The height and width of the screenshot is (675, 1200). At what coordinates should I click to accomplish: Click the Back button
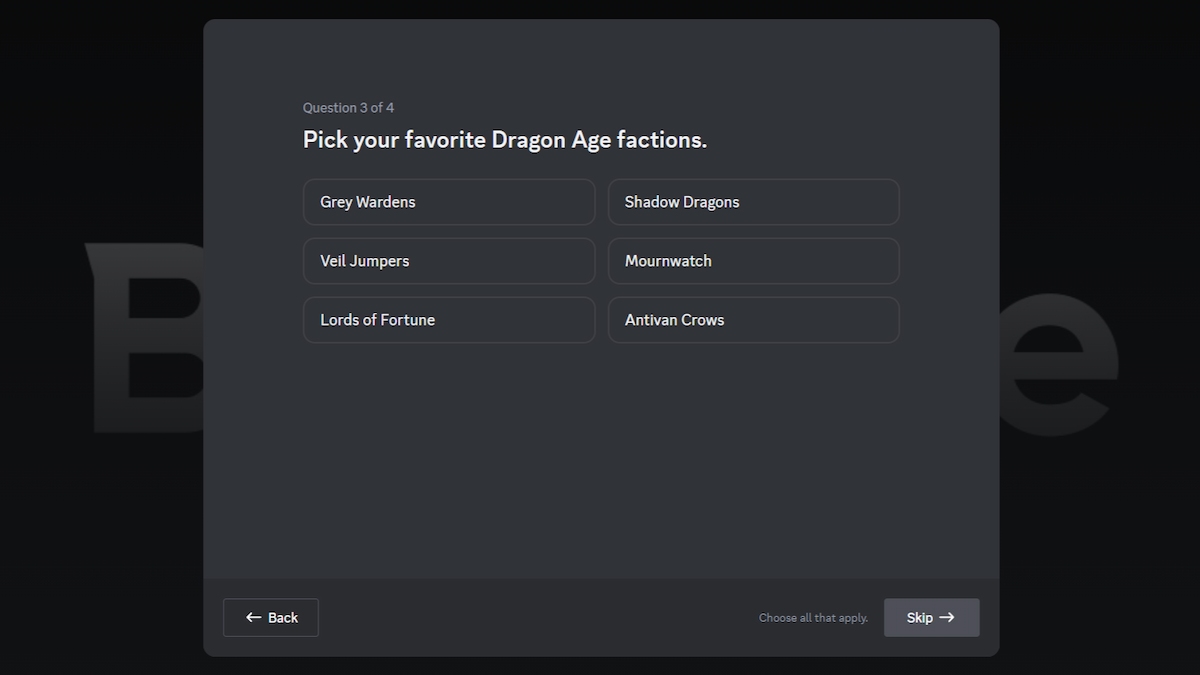click(x=270, y=617)
